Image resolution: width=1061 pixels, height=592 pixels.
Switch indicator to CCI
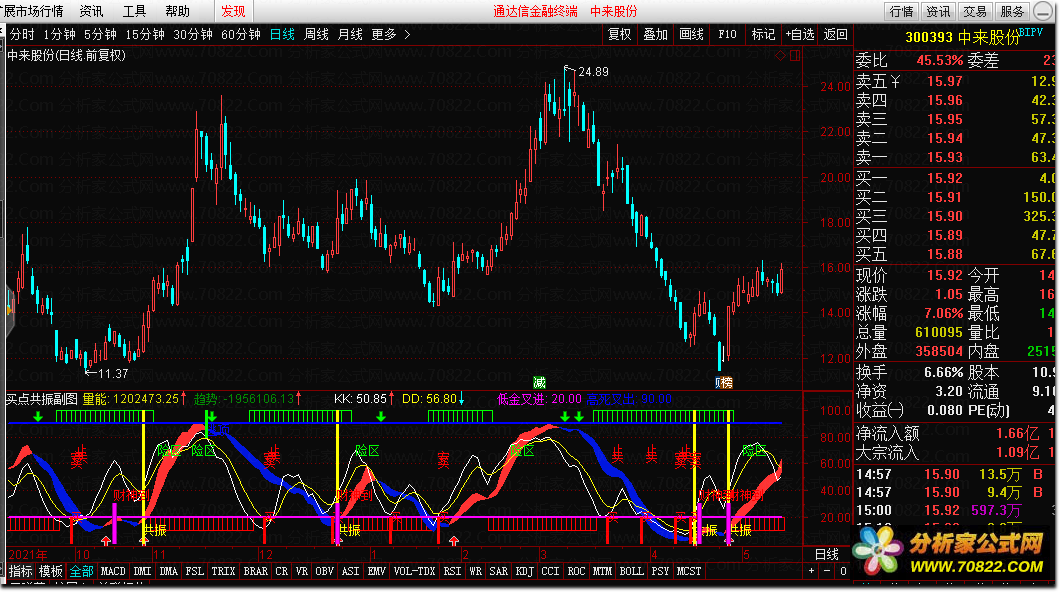click(x=550, y=572)
